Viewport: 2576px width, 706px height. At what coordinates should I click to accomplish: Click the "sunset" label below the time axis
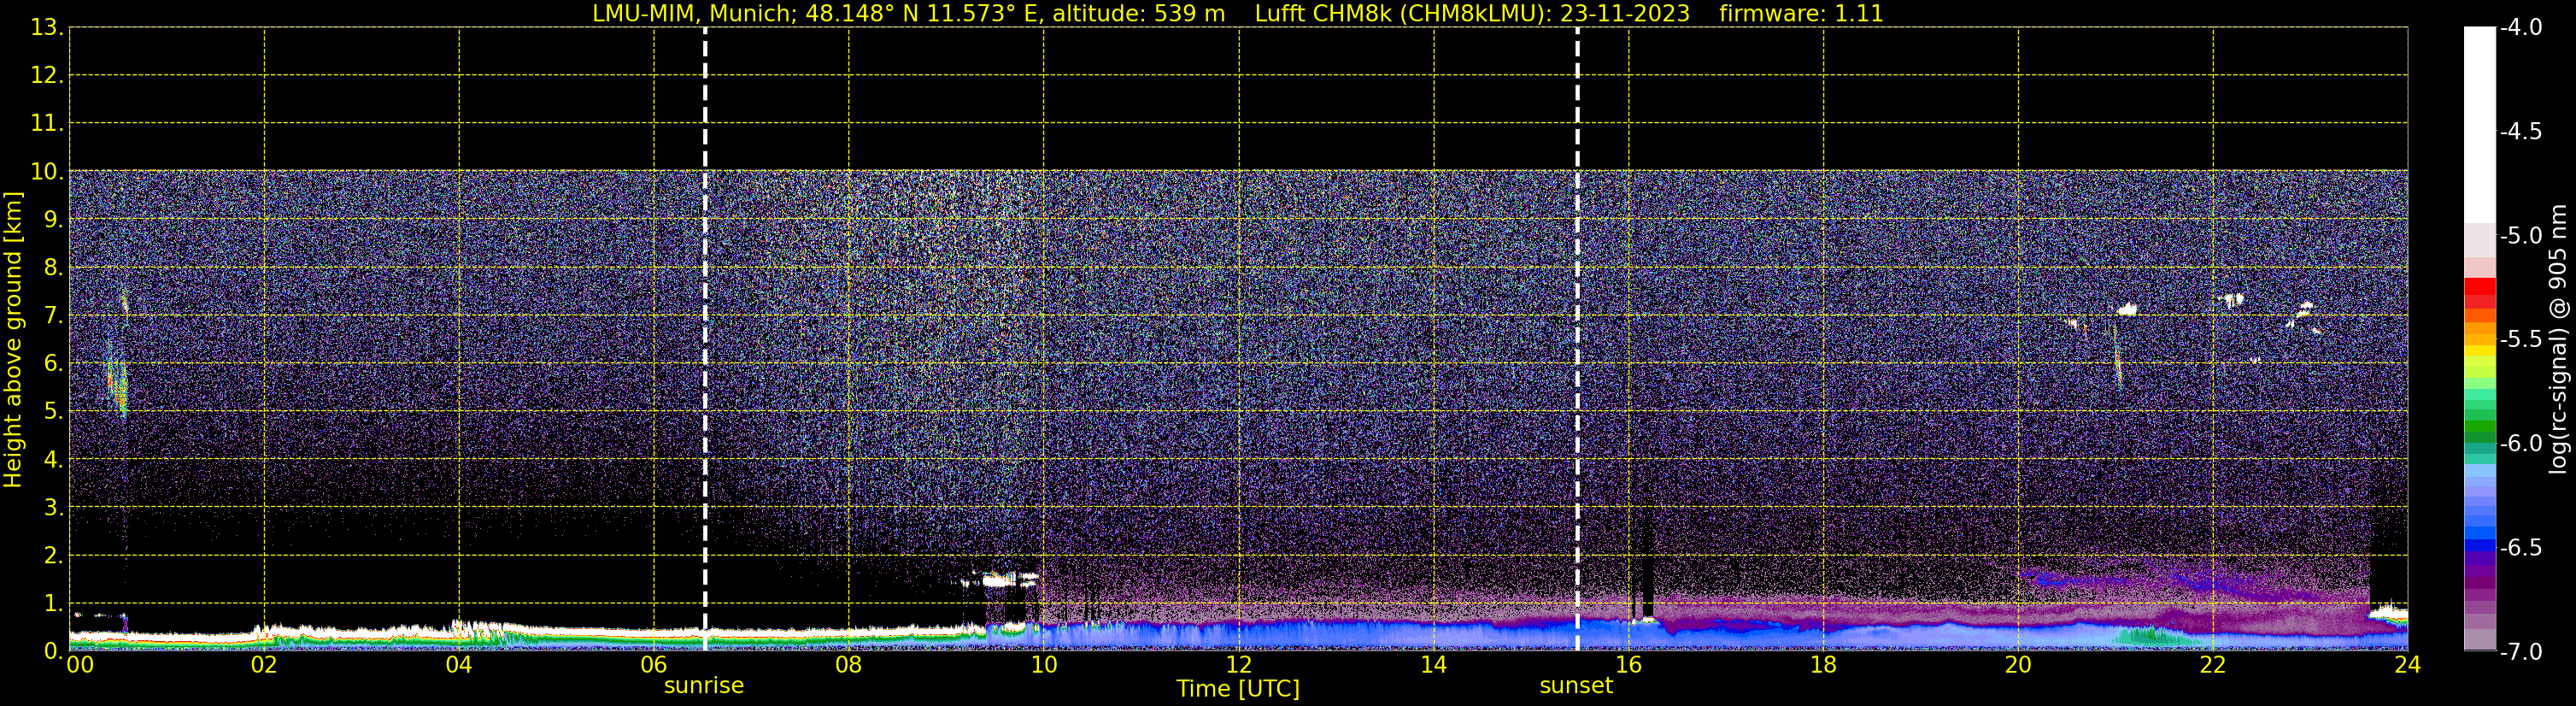point(1576,686)
